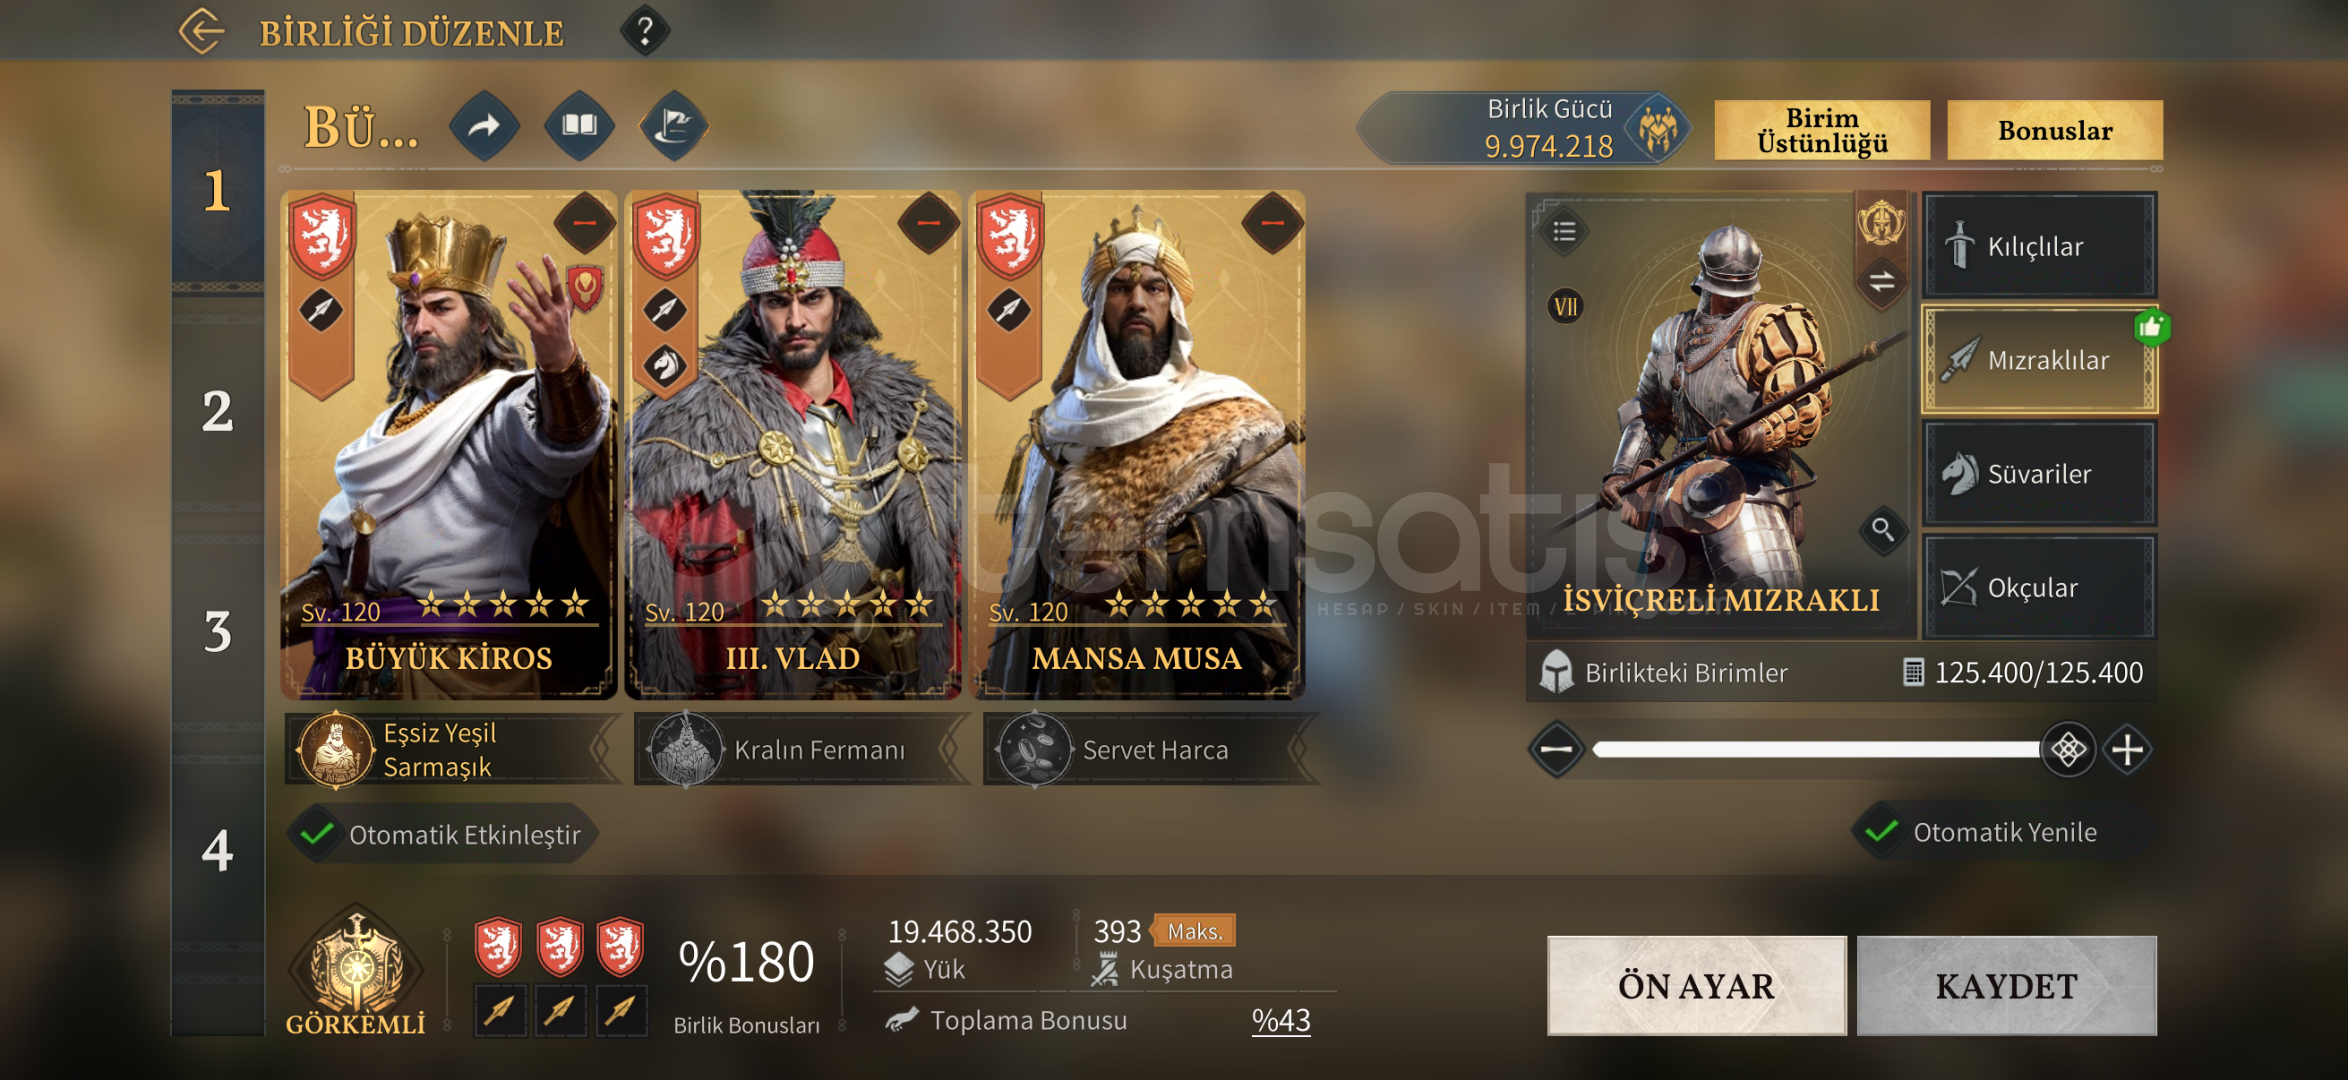Screen dimensions: 2348x1080
Task: Expand Servet Harca skill selector
Action: 1300,748
